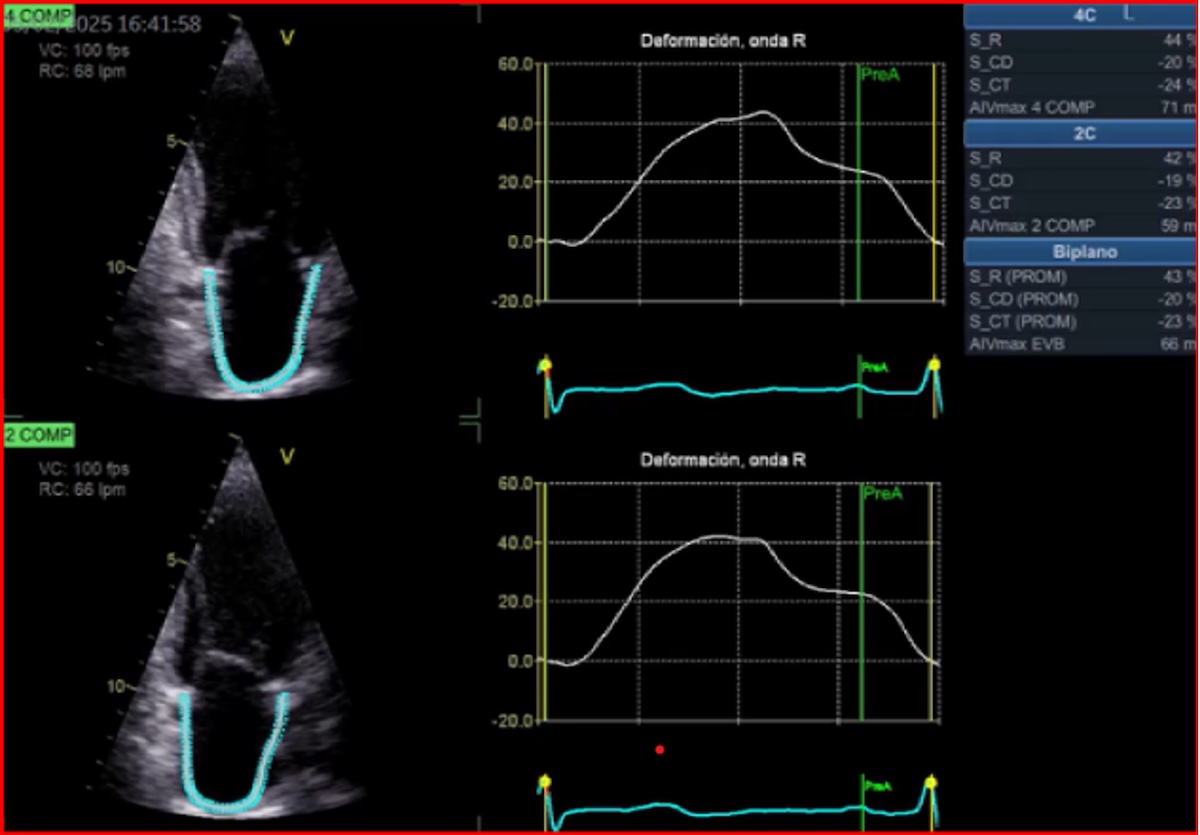Screen dimensions: 1200x835
Task: Click the PreA marker in the bottom strain graph
Action: point(882,494)
